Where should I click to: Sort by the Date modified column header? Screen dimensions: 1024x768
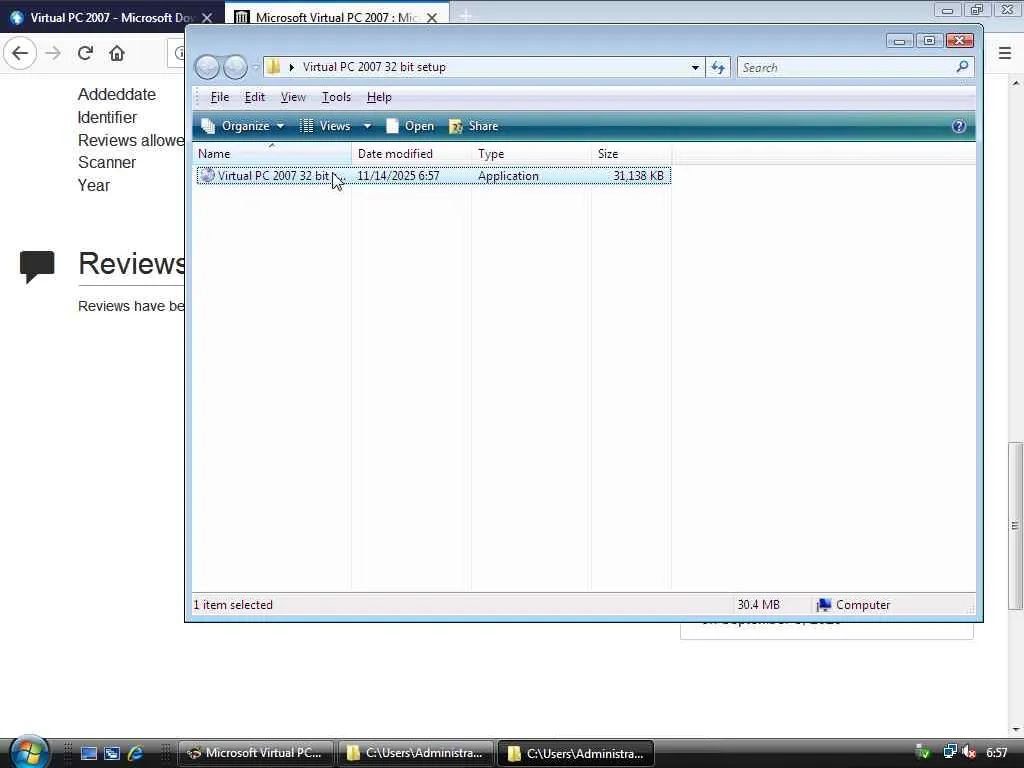click(411, 153)
